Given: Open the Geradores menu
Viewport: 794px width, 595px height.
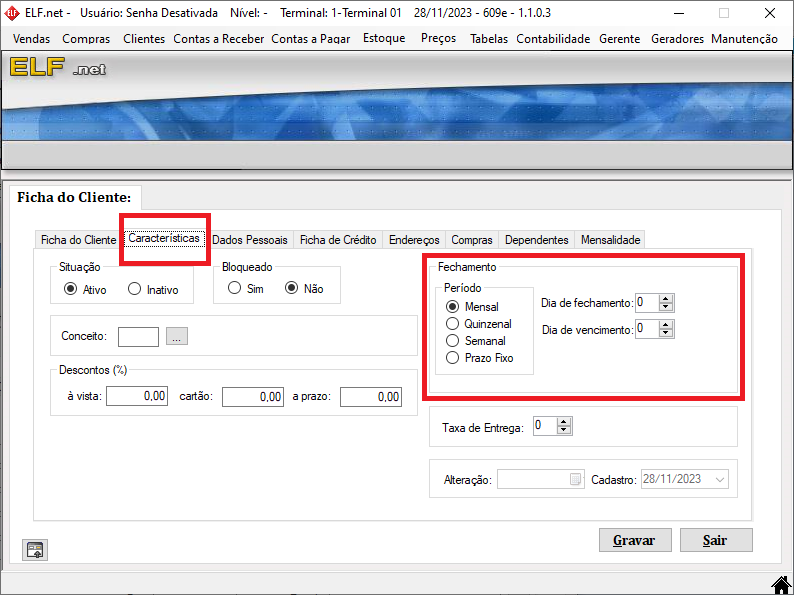Looking at the screenshot, I should point(677,39).
